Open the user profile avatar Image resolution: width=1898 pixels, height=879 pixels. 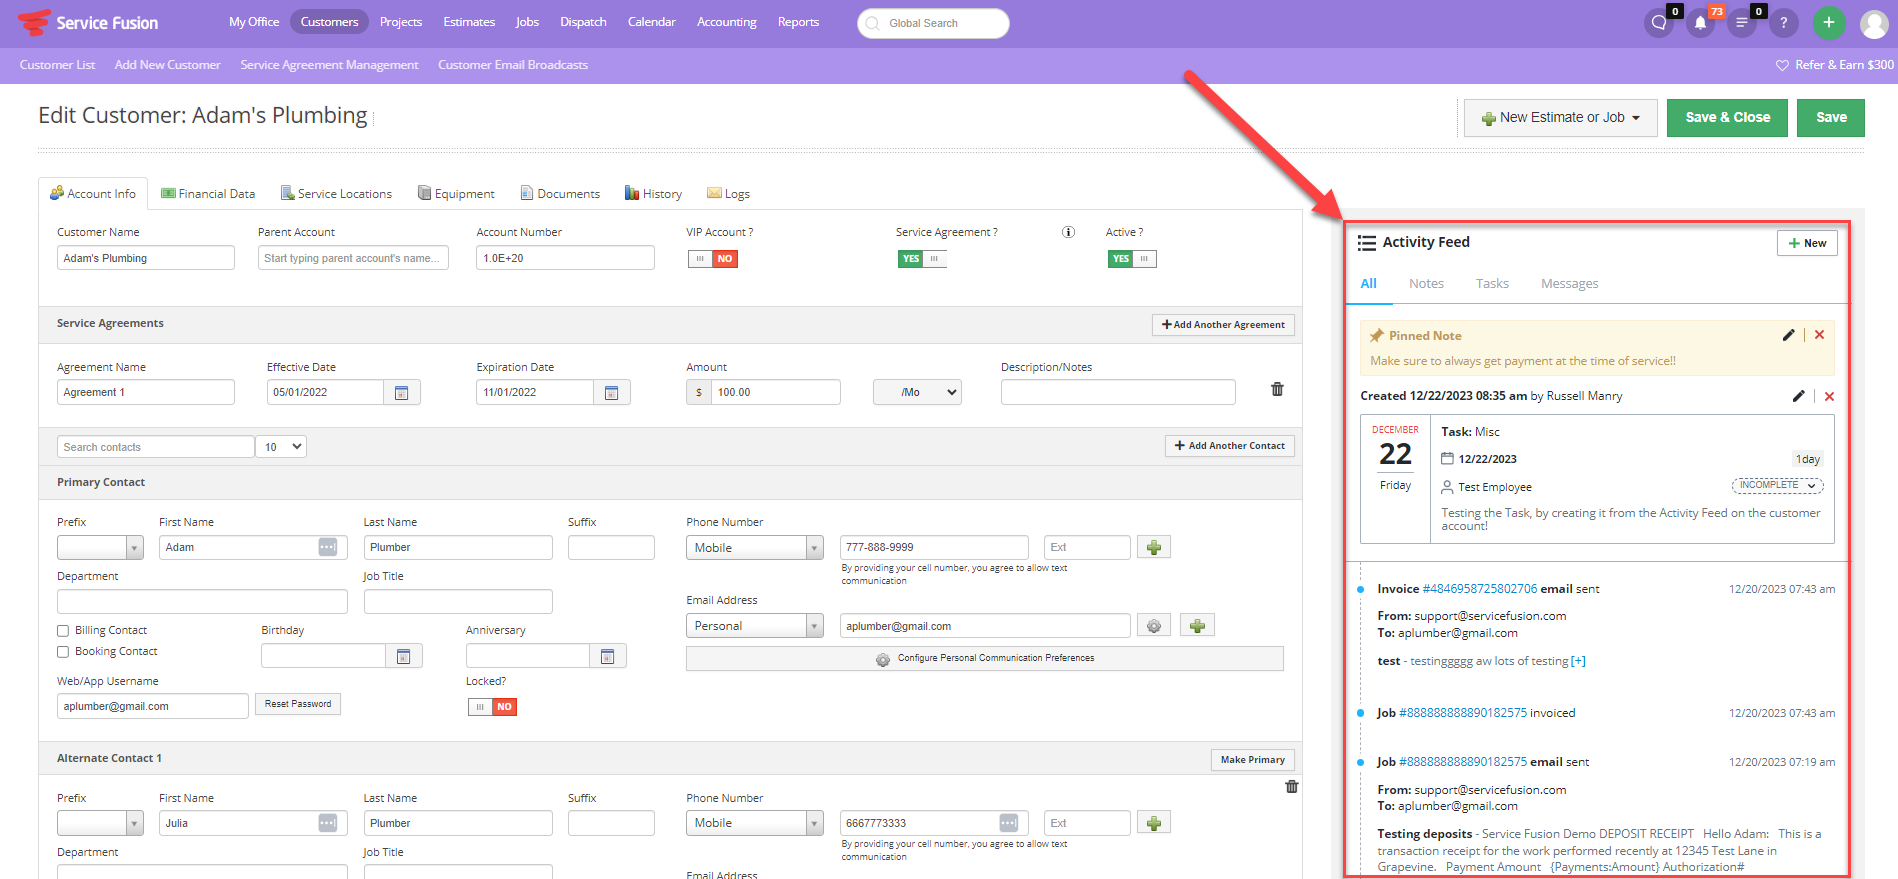[1874, 23]
